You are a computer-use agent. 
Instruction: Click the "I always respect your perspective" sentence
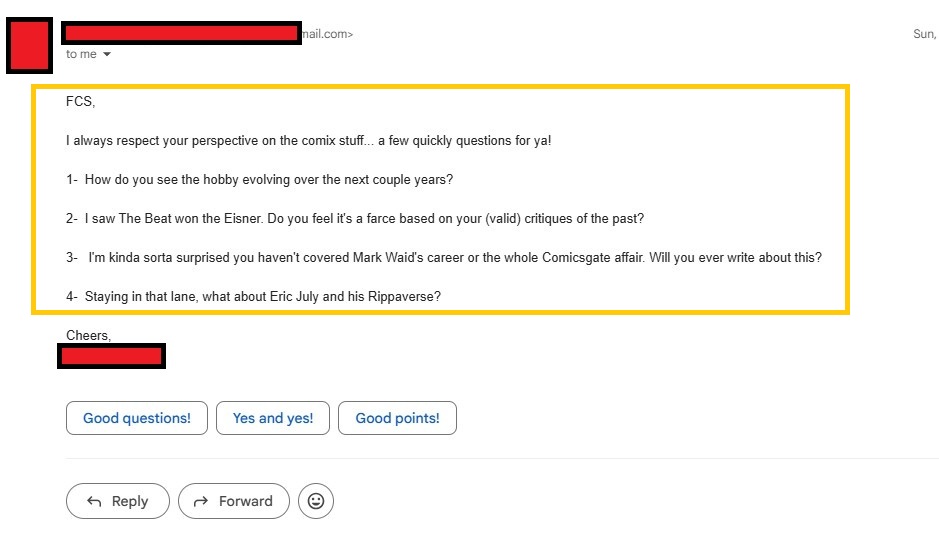click(308, 140)
